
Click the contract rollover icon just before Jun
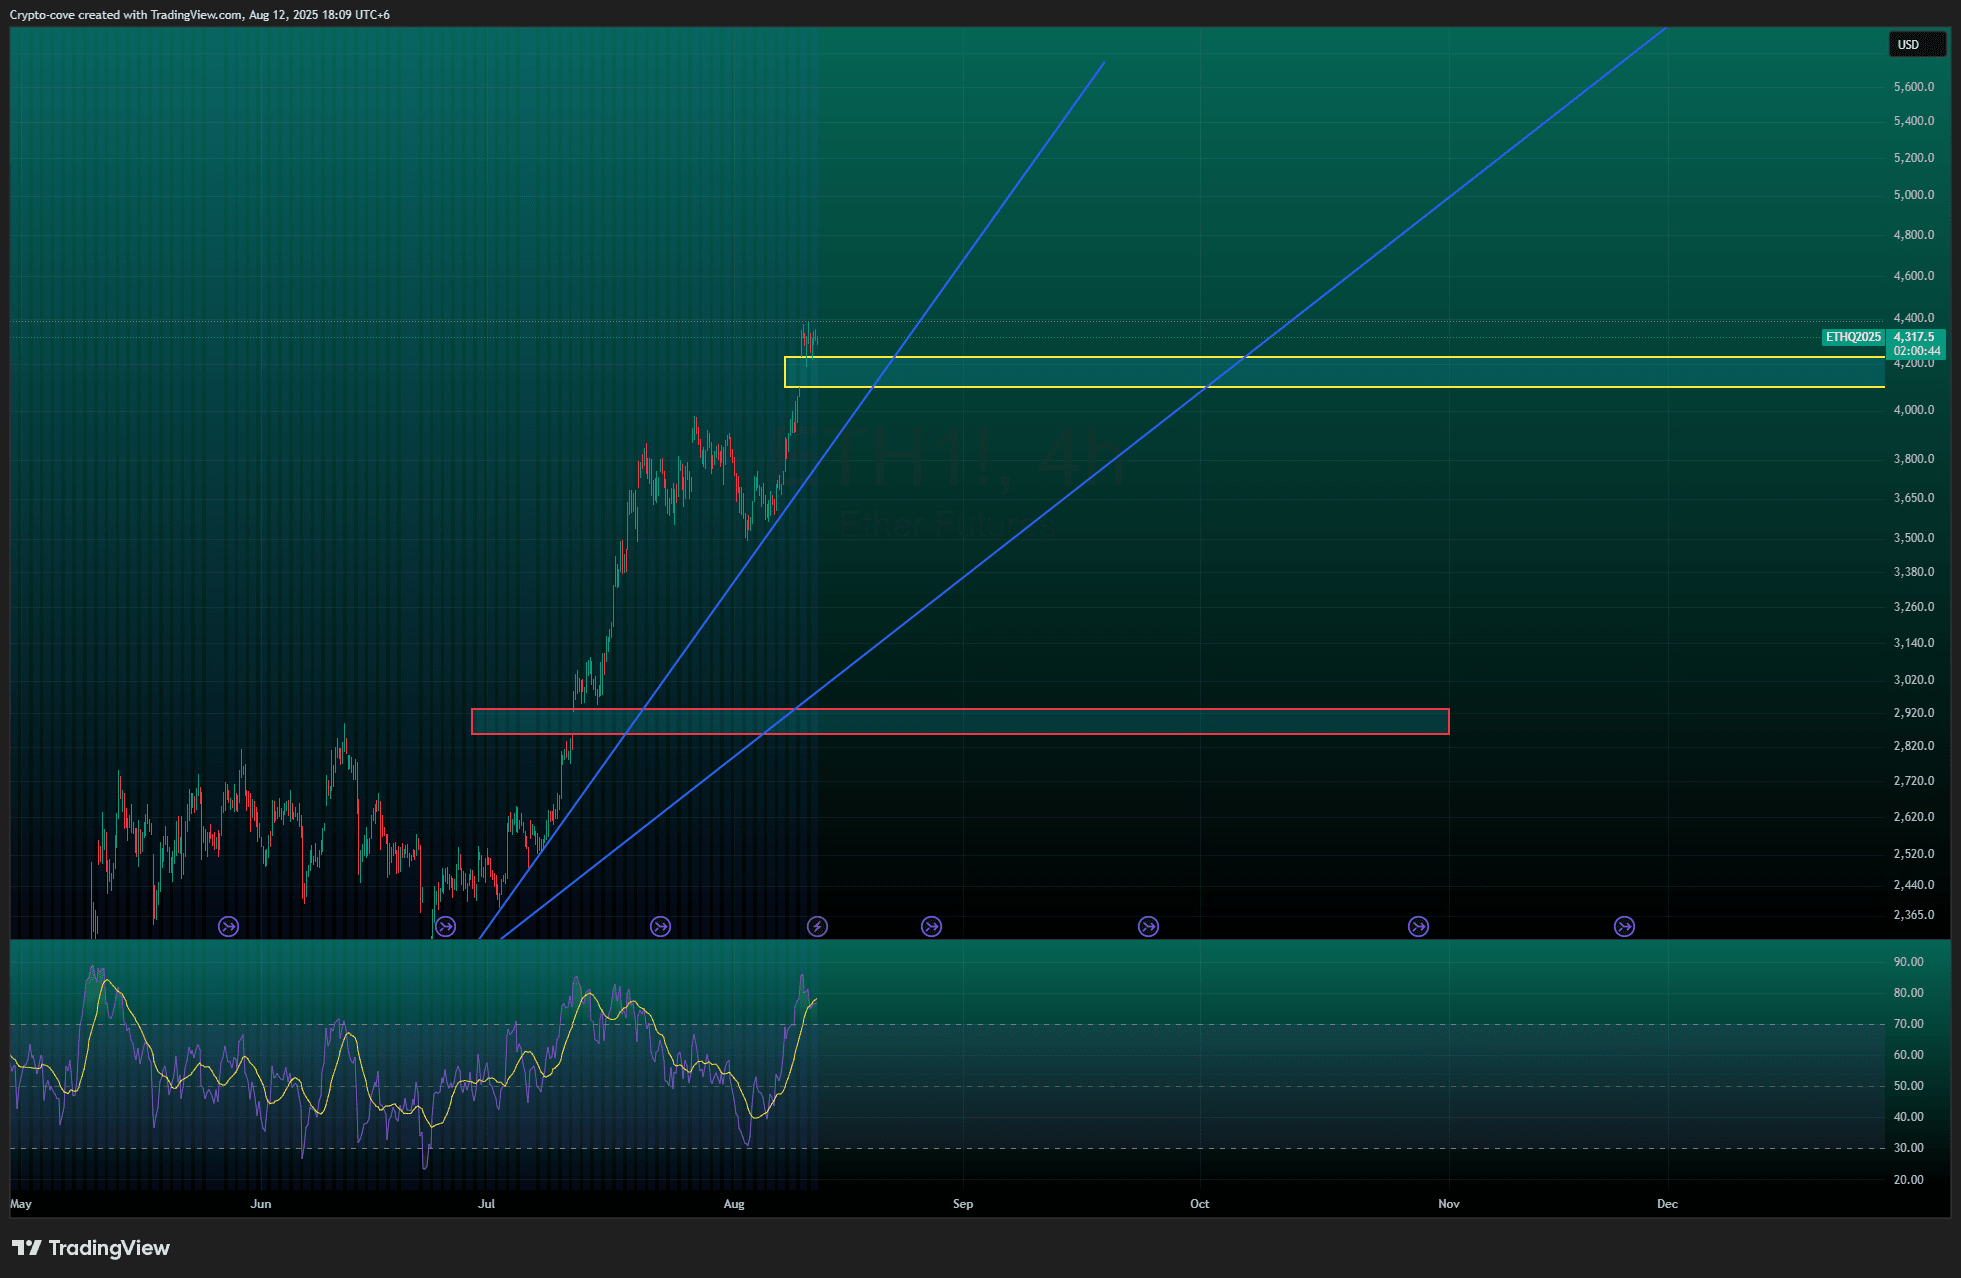coord(229,927)
